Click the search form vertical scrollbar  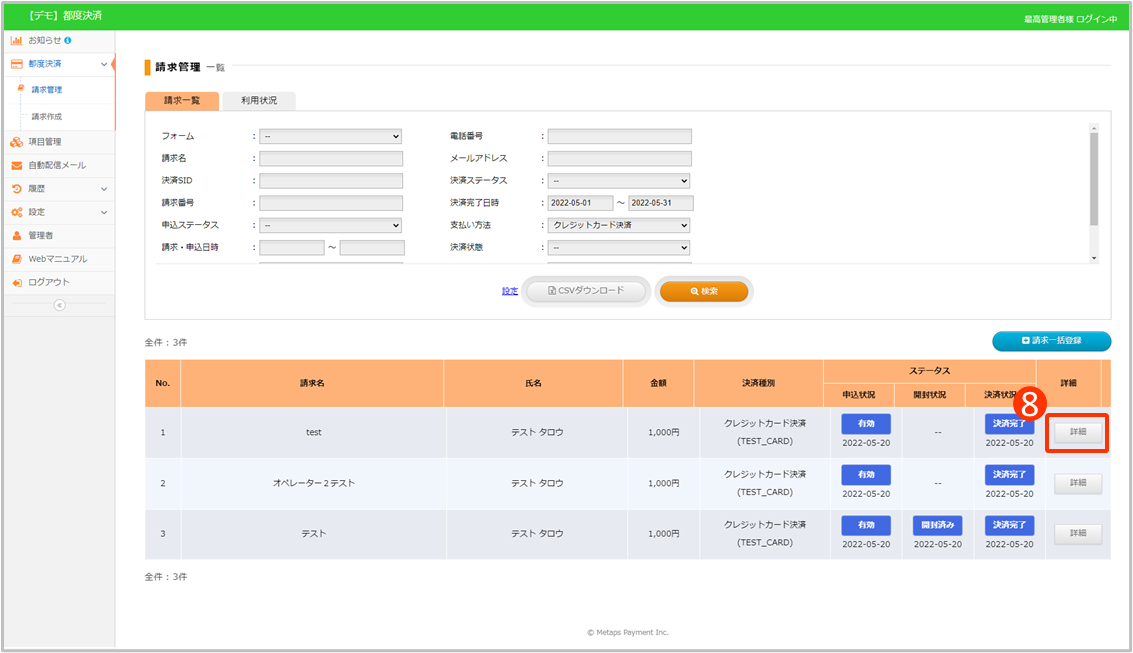tap(1094, 180)
